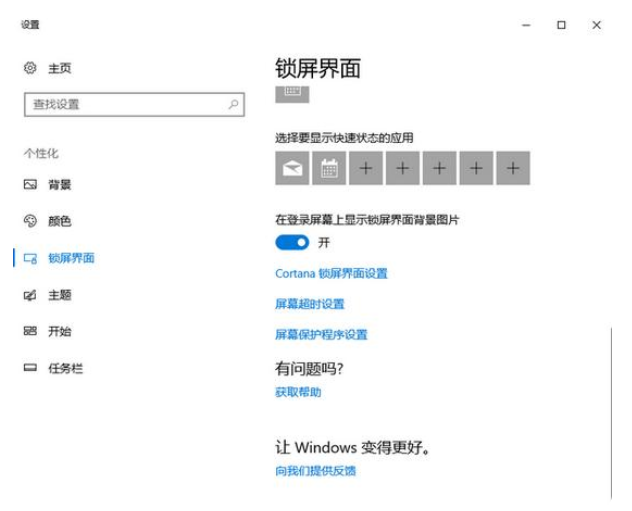This screenshot has height=511, width=632.
Task: Click the vertical scrollbar on the right
Action: 611,410
